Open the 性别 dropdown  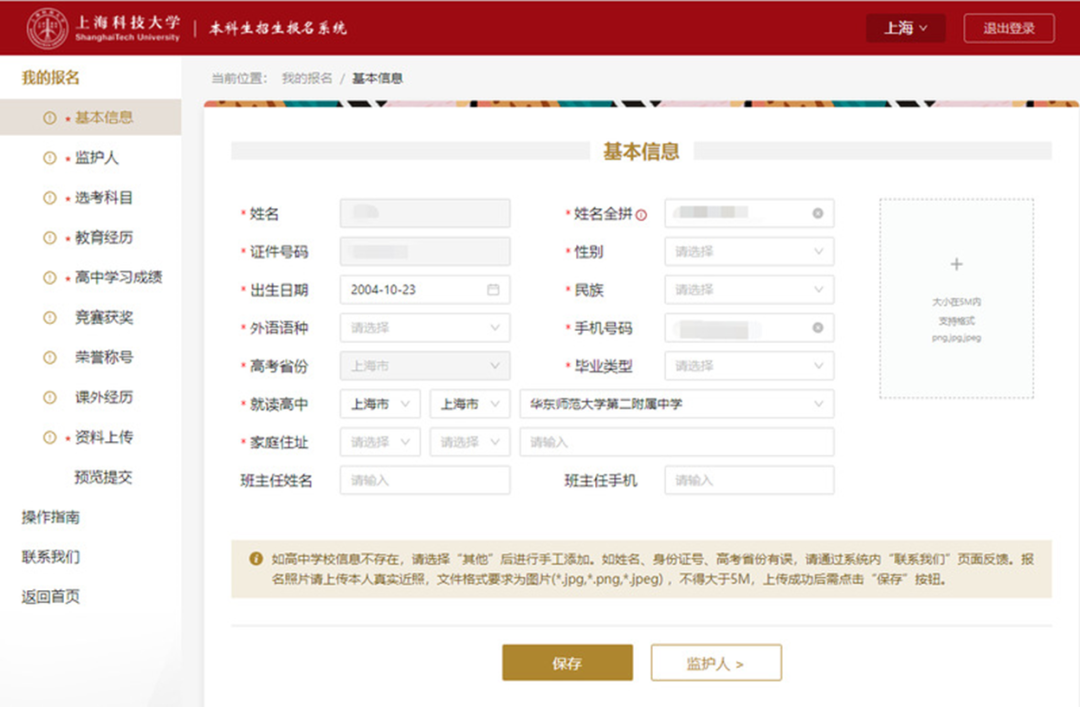click(750, 251)
